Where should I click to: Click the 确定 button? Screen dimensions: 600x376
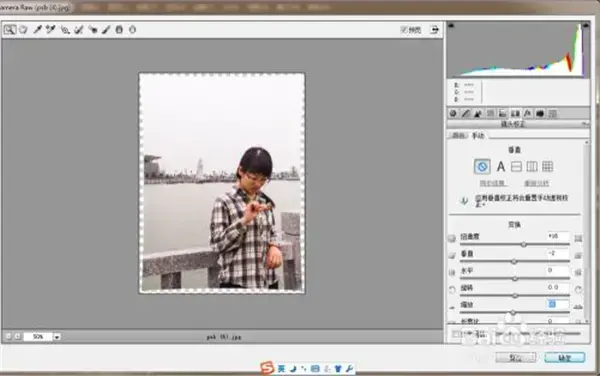coord(564,358)
